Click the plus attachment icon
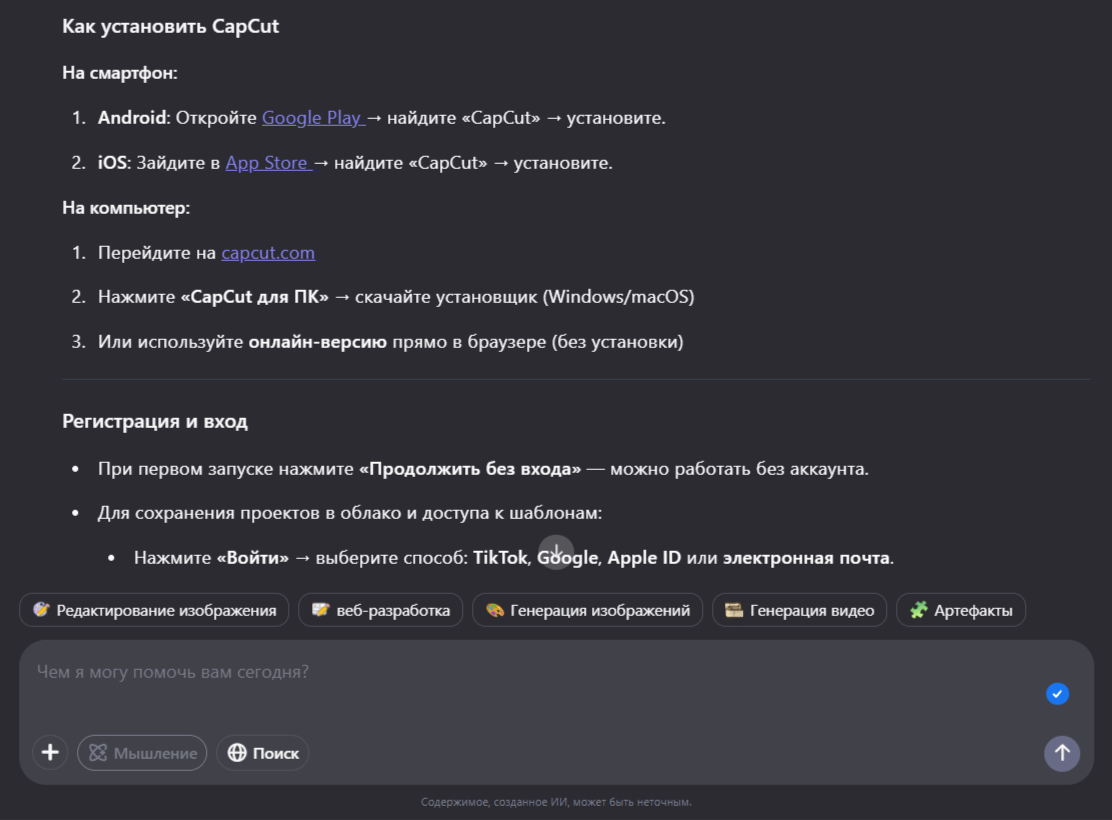This screenshot has height=820, width=1112. [50, 753]
